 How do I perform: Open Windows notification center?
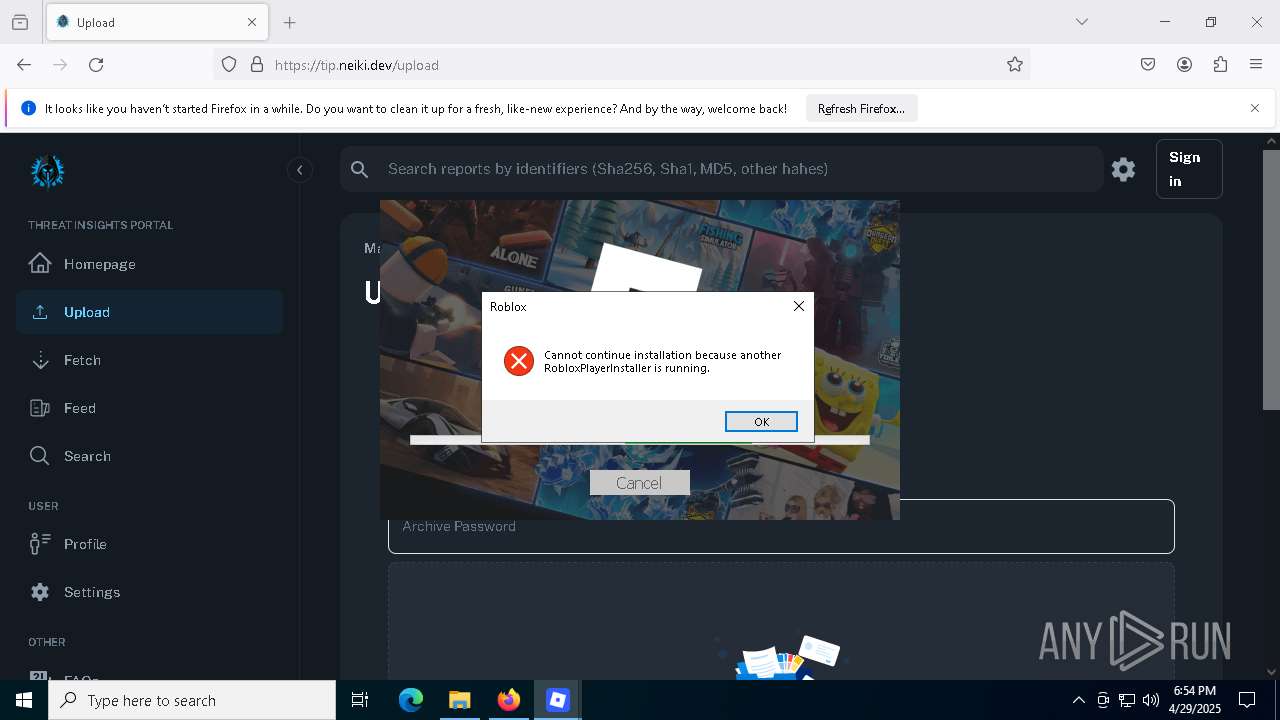click(1247, 700)
